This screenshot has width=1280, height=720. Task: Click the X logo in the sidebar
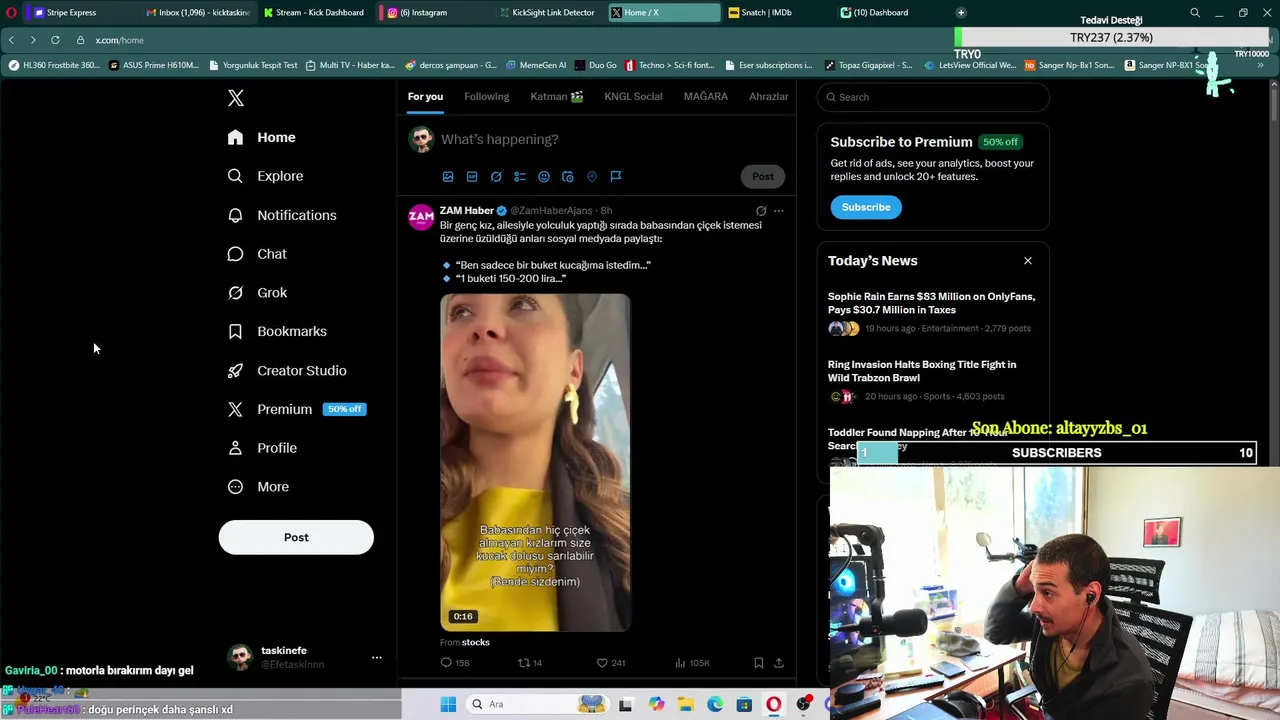click(236, 98)
